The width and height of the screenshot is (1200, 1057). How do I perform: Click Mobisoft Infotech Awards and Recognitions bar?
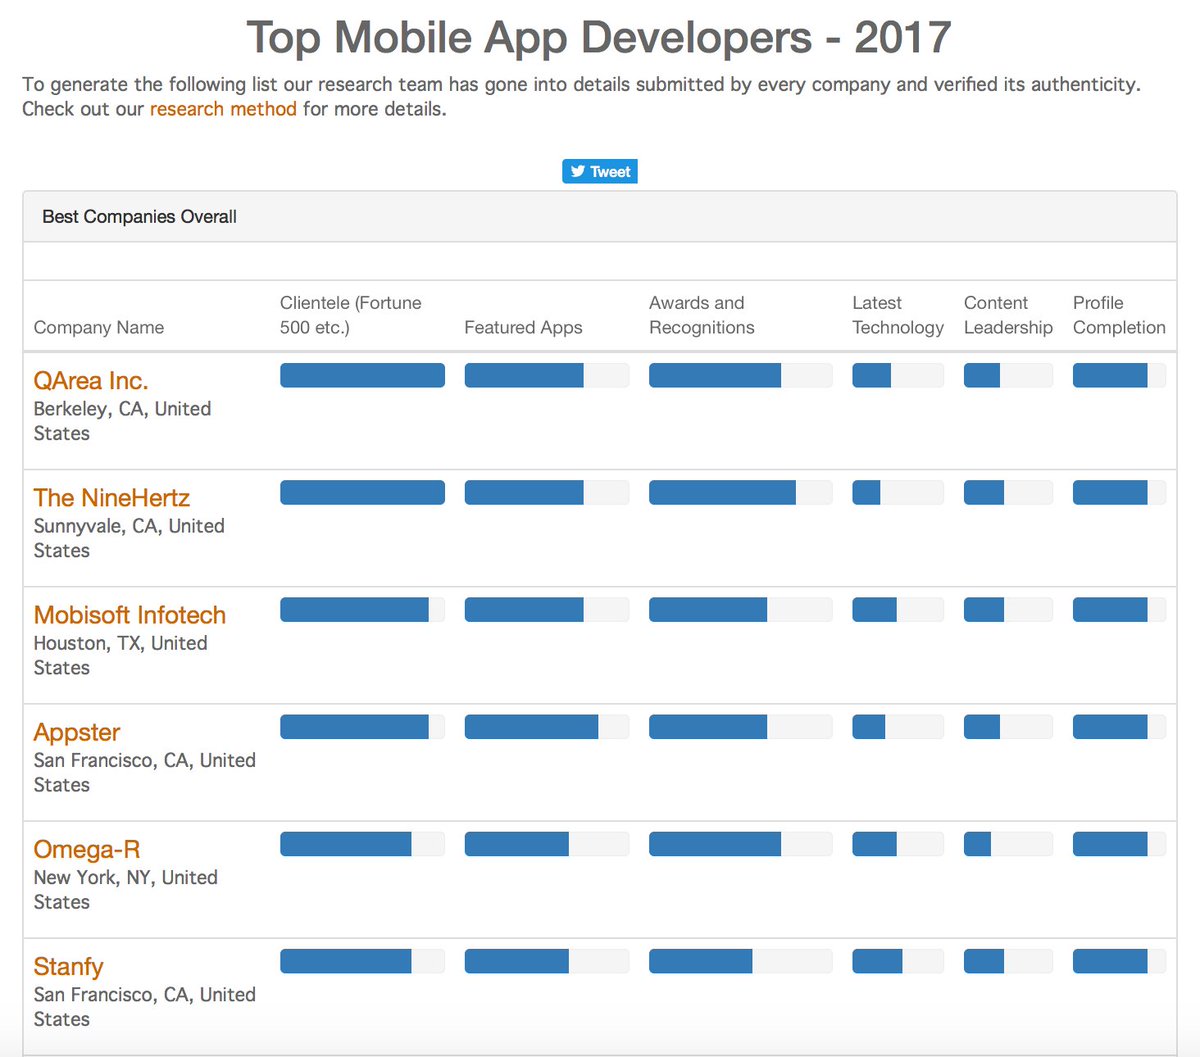click(x=740, y=609)
